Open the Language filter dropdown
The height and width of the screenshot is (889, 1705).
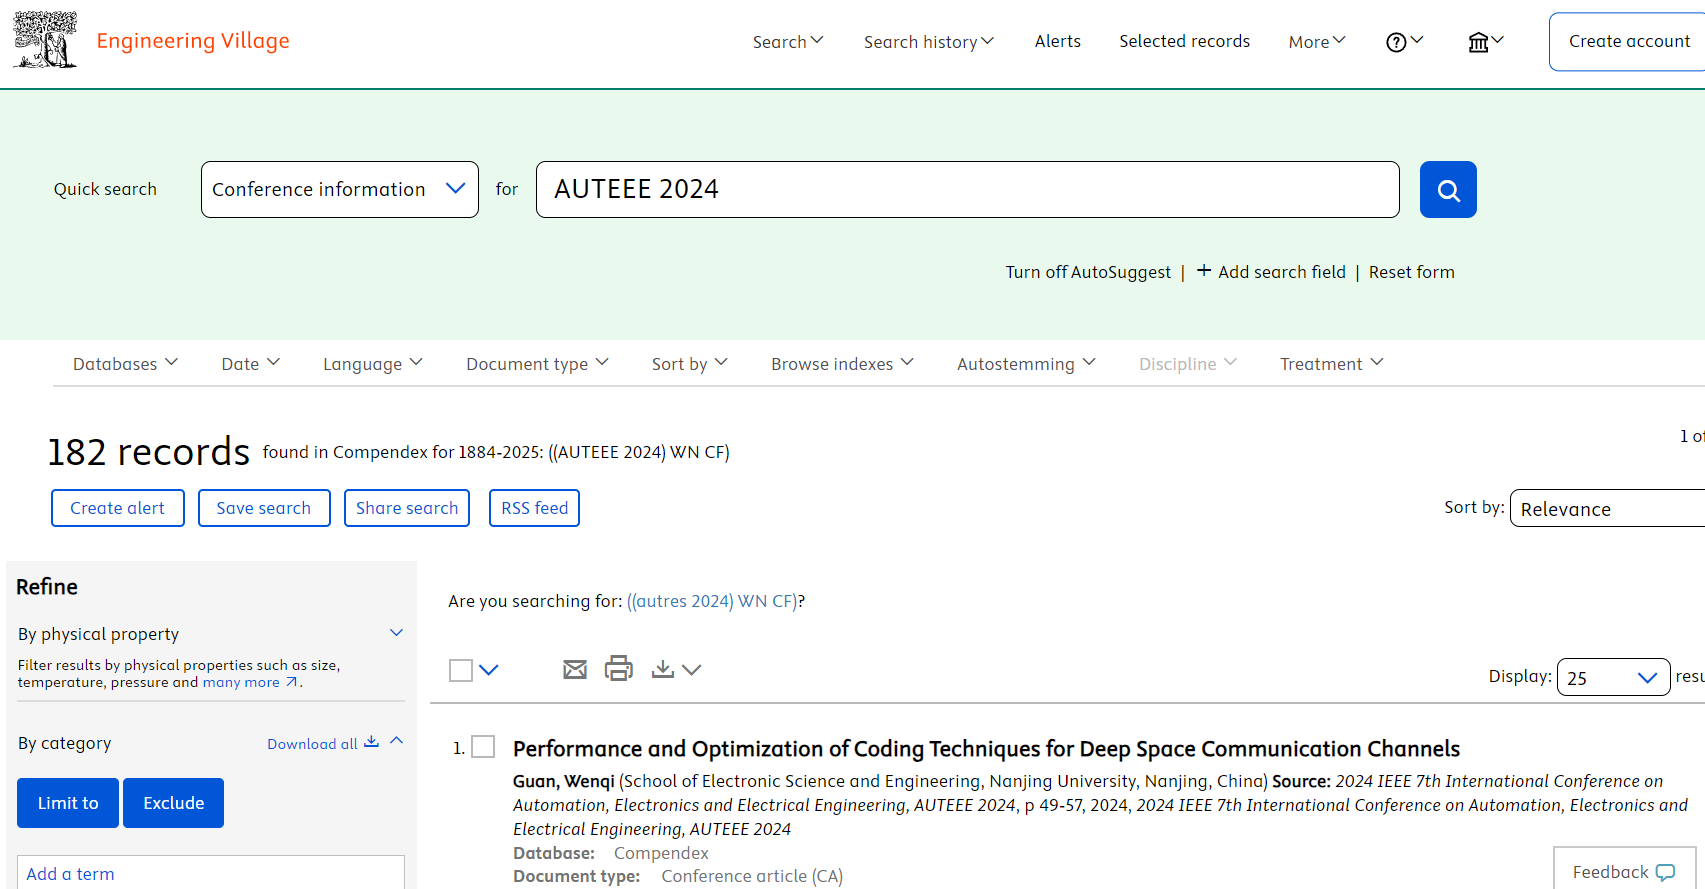(x=372, y=364)
